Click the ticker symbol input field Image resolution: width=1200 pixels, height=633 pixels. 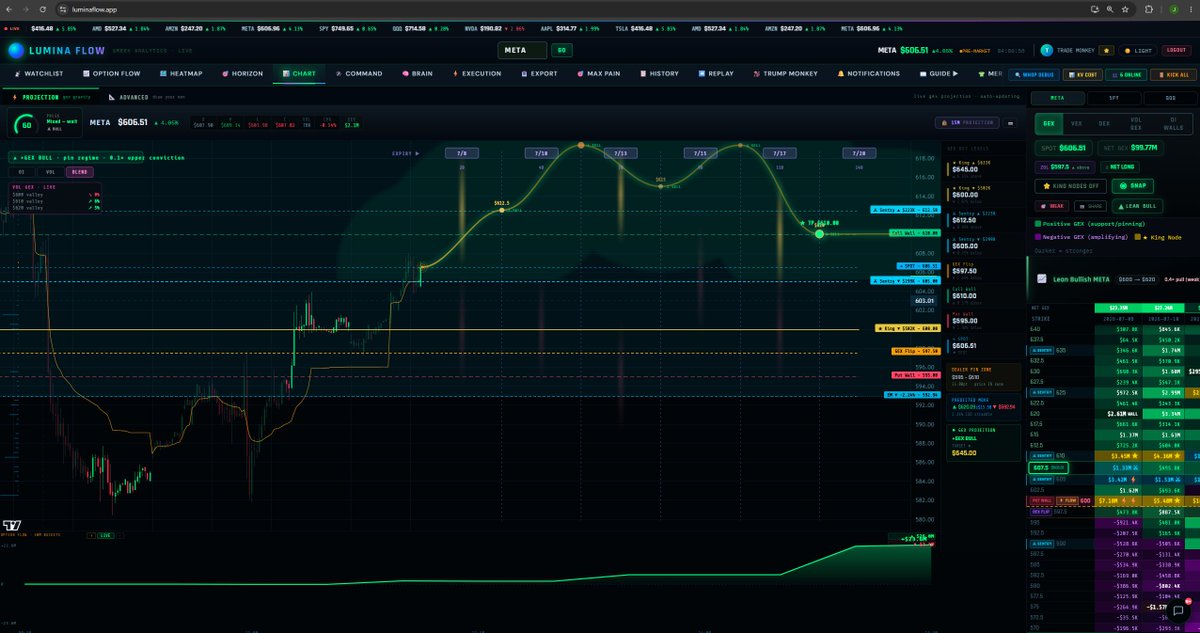click(523, 50)
